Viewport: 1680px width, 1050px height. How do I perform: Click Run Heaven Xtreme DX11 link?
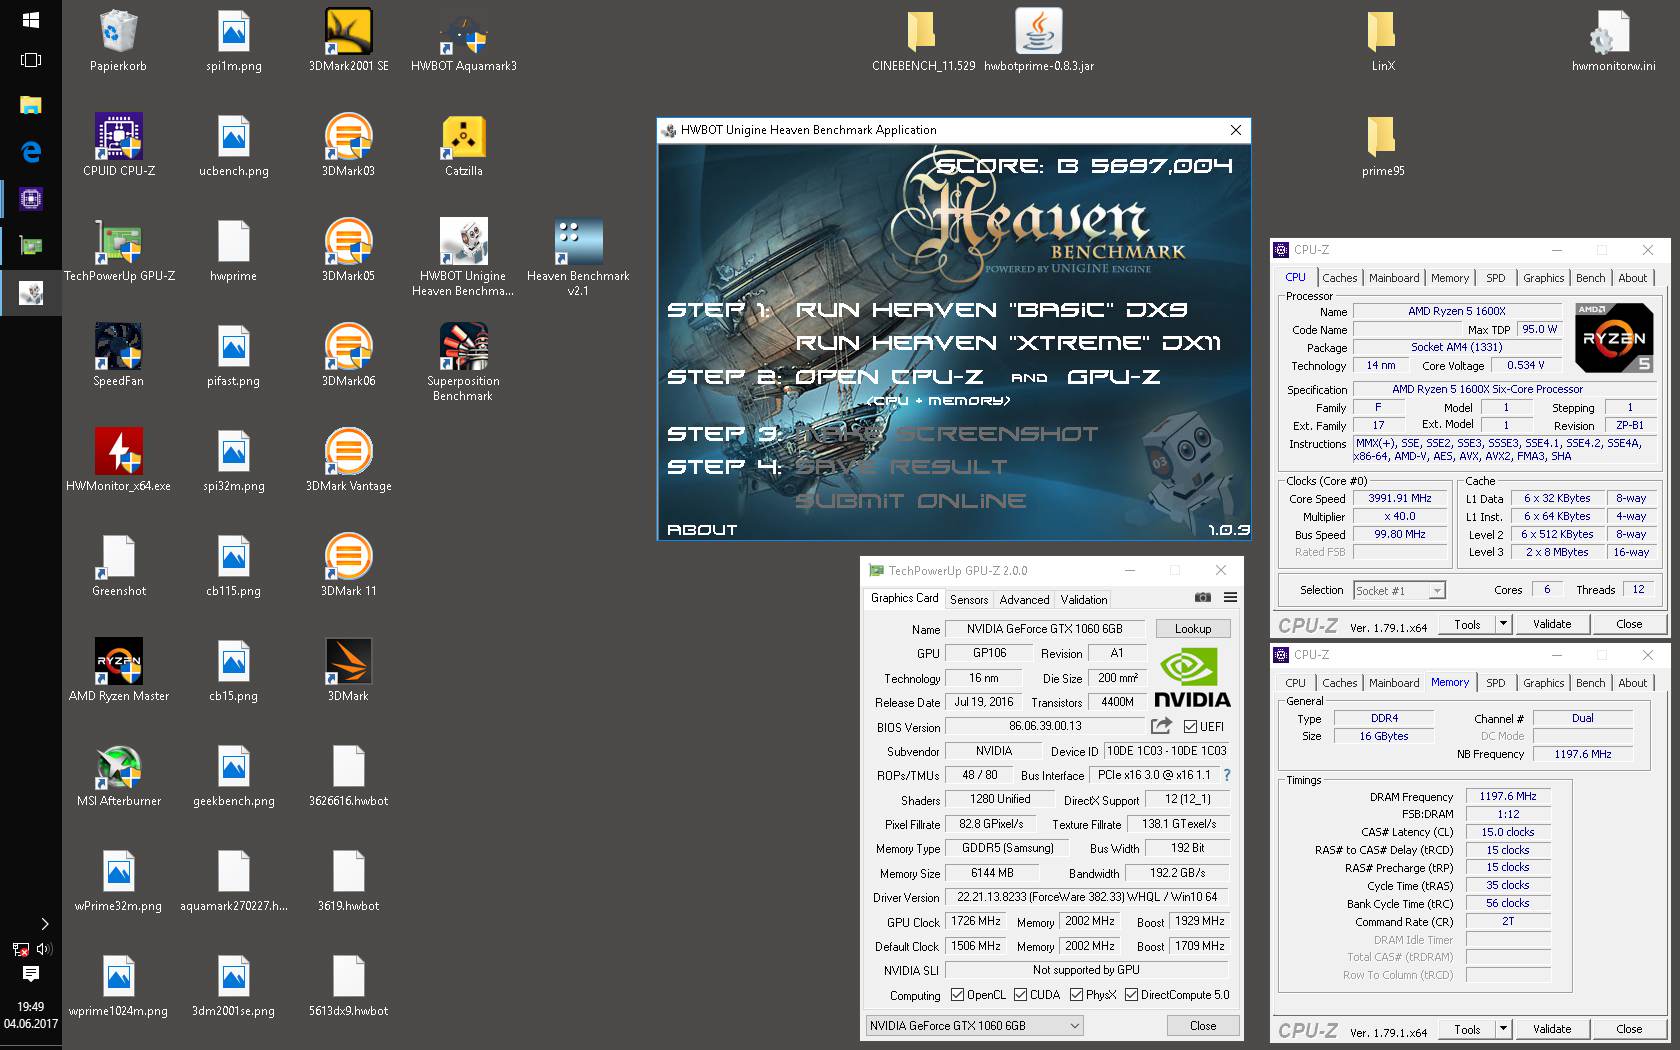pyautogui.click(x=1008, y=343)
